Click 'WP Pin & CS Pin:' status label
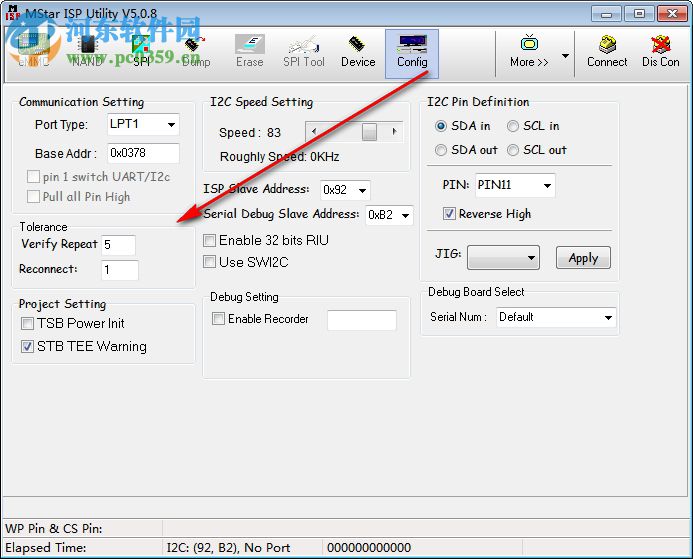The height and width of the screenshot is (559, 693). pos(53,529)
